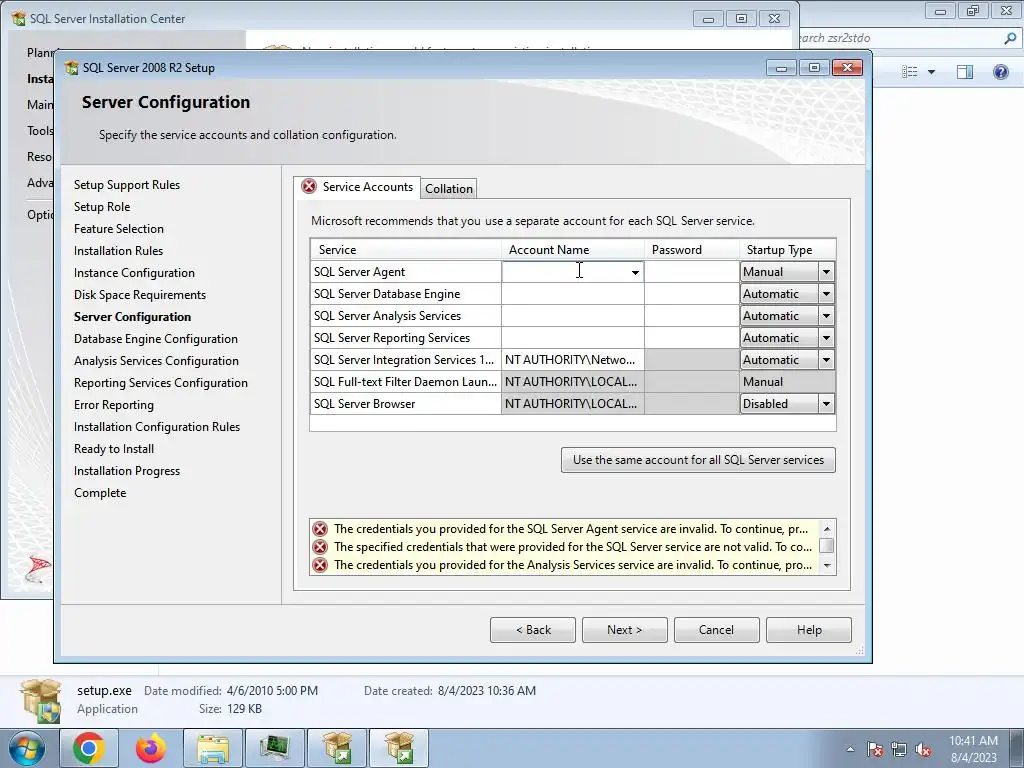Click Database Engine password field
Image resolution: width=1024 pixels, height=768 pixels.
pos(692,294)
